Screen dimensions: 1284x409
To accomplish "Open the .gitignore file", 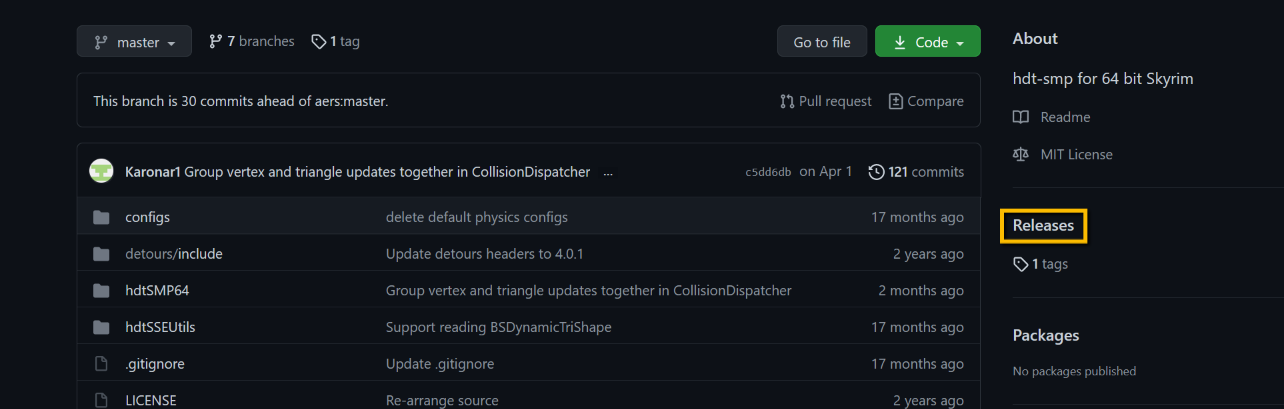I will click(155, 364).
